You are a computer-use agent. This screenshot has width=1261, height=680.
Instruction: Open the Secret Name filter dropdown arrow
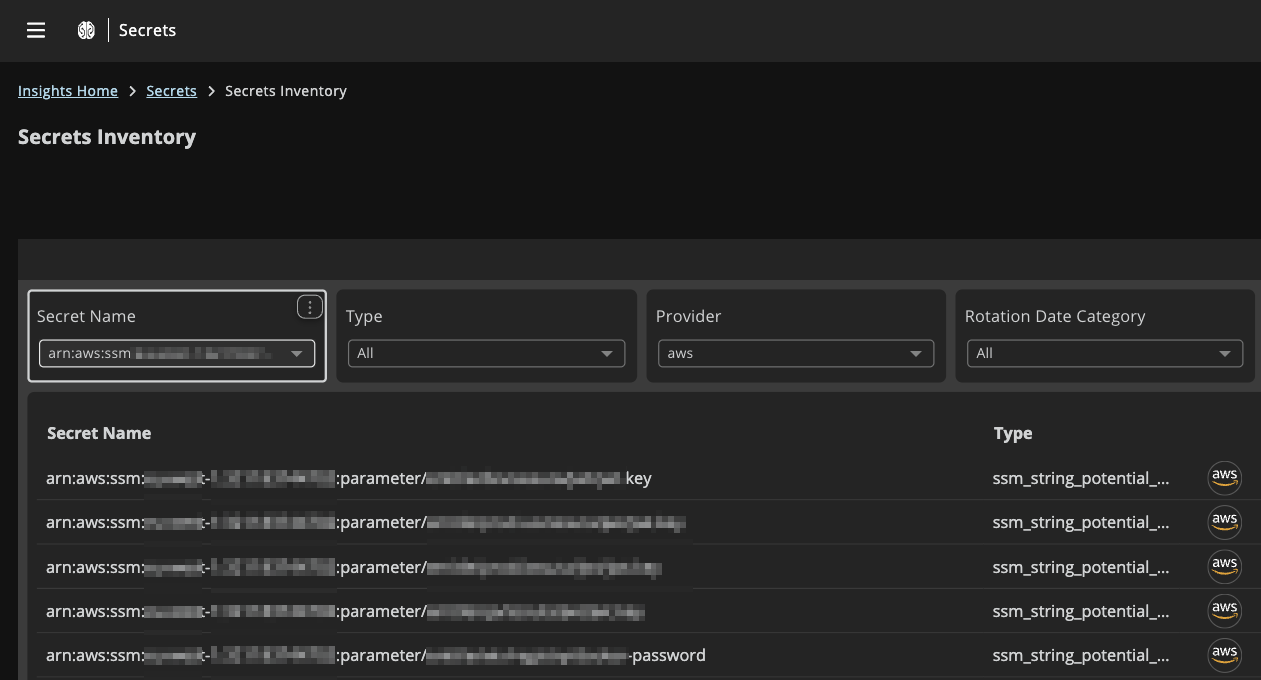click(297, 353)
